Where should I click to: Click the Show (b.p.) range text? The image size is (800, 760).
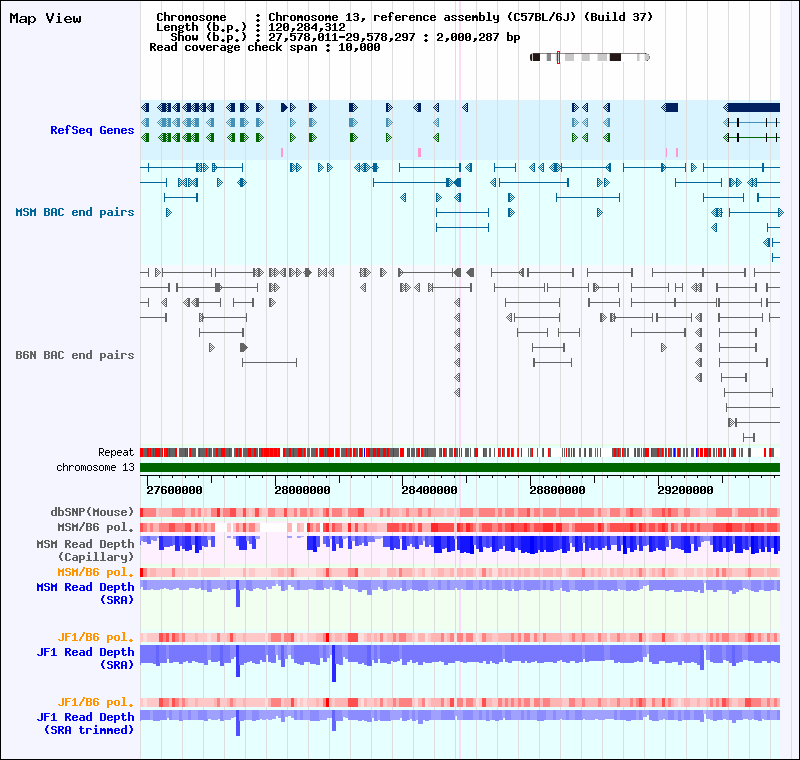tap(345, 37)
